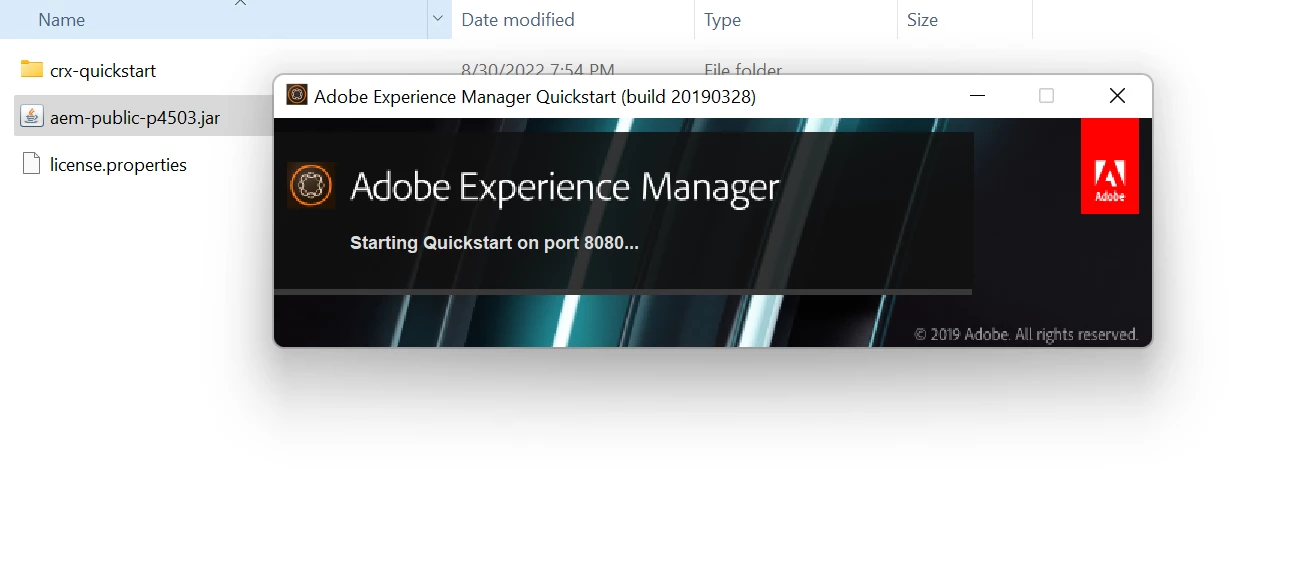Click the Quickstart startup progress bar
This screenshot has height=581, width=1296.
pos(623,292)
